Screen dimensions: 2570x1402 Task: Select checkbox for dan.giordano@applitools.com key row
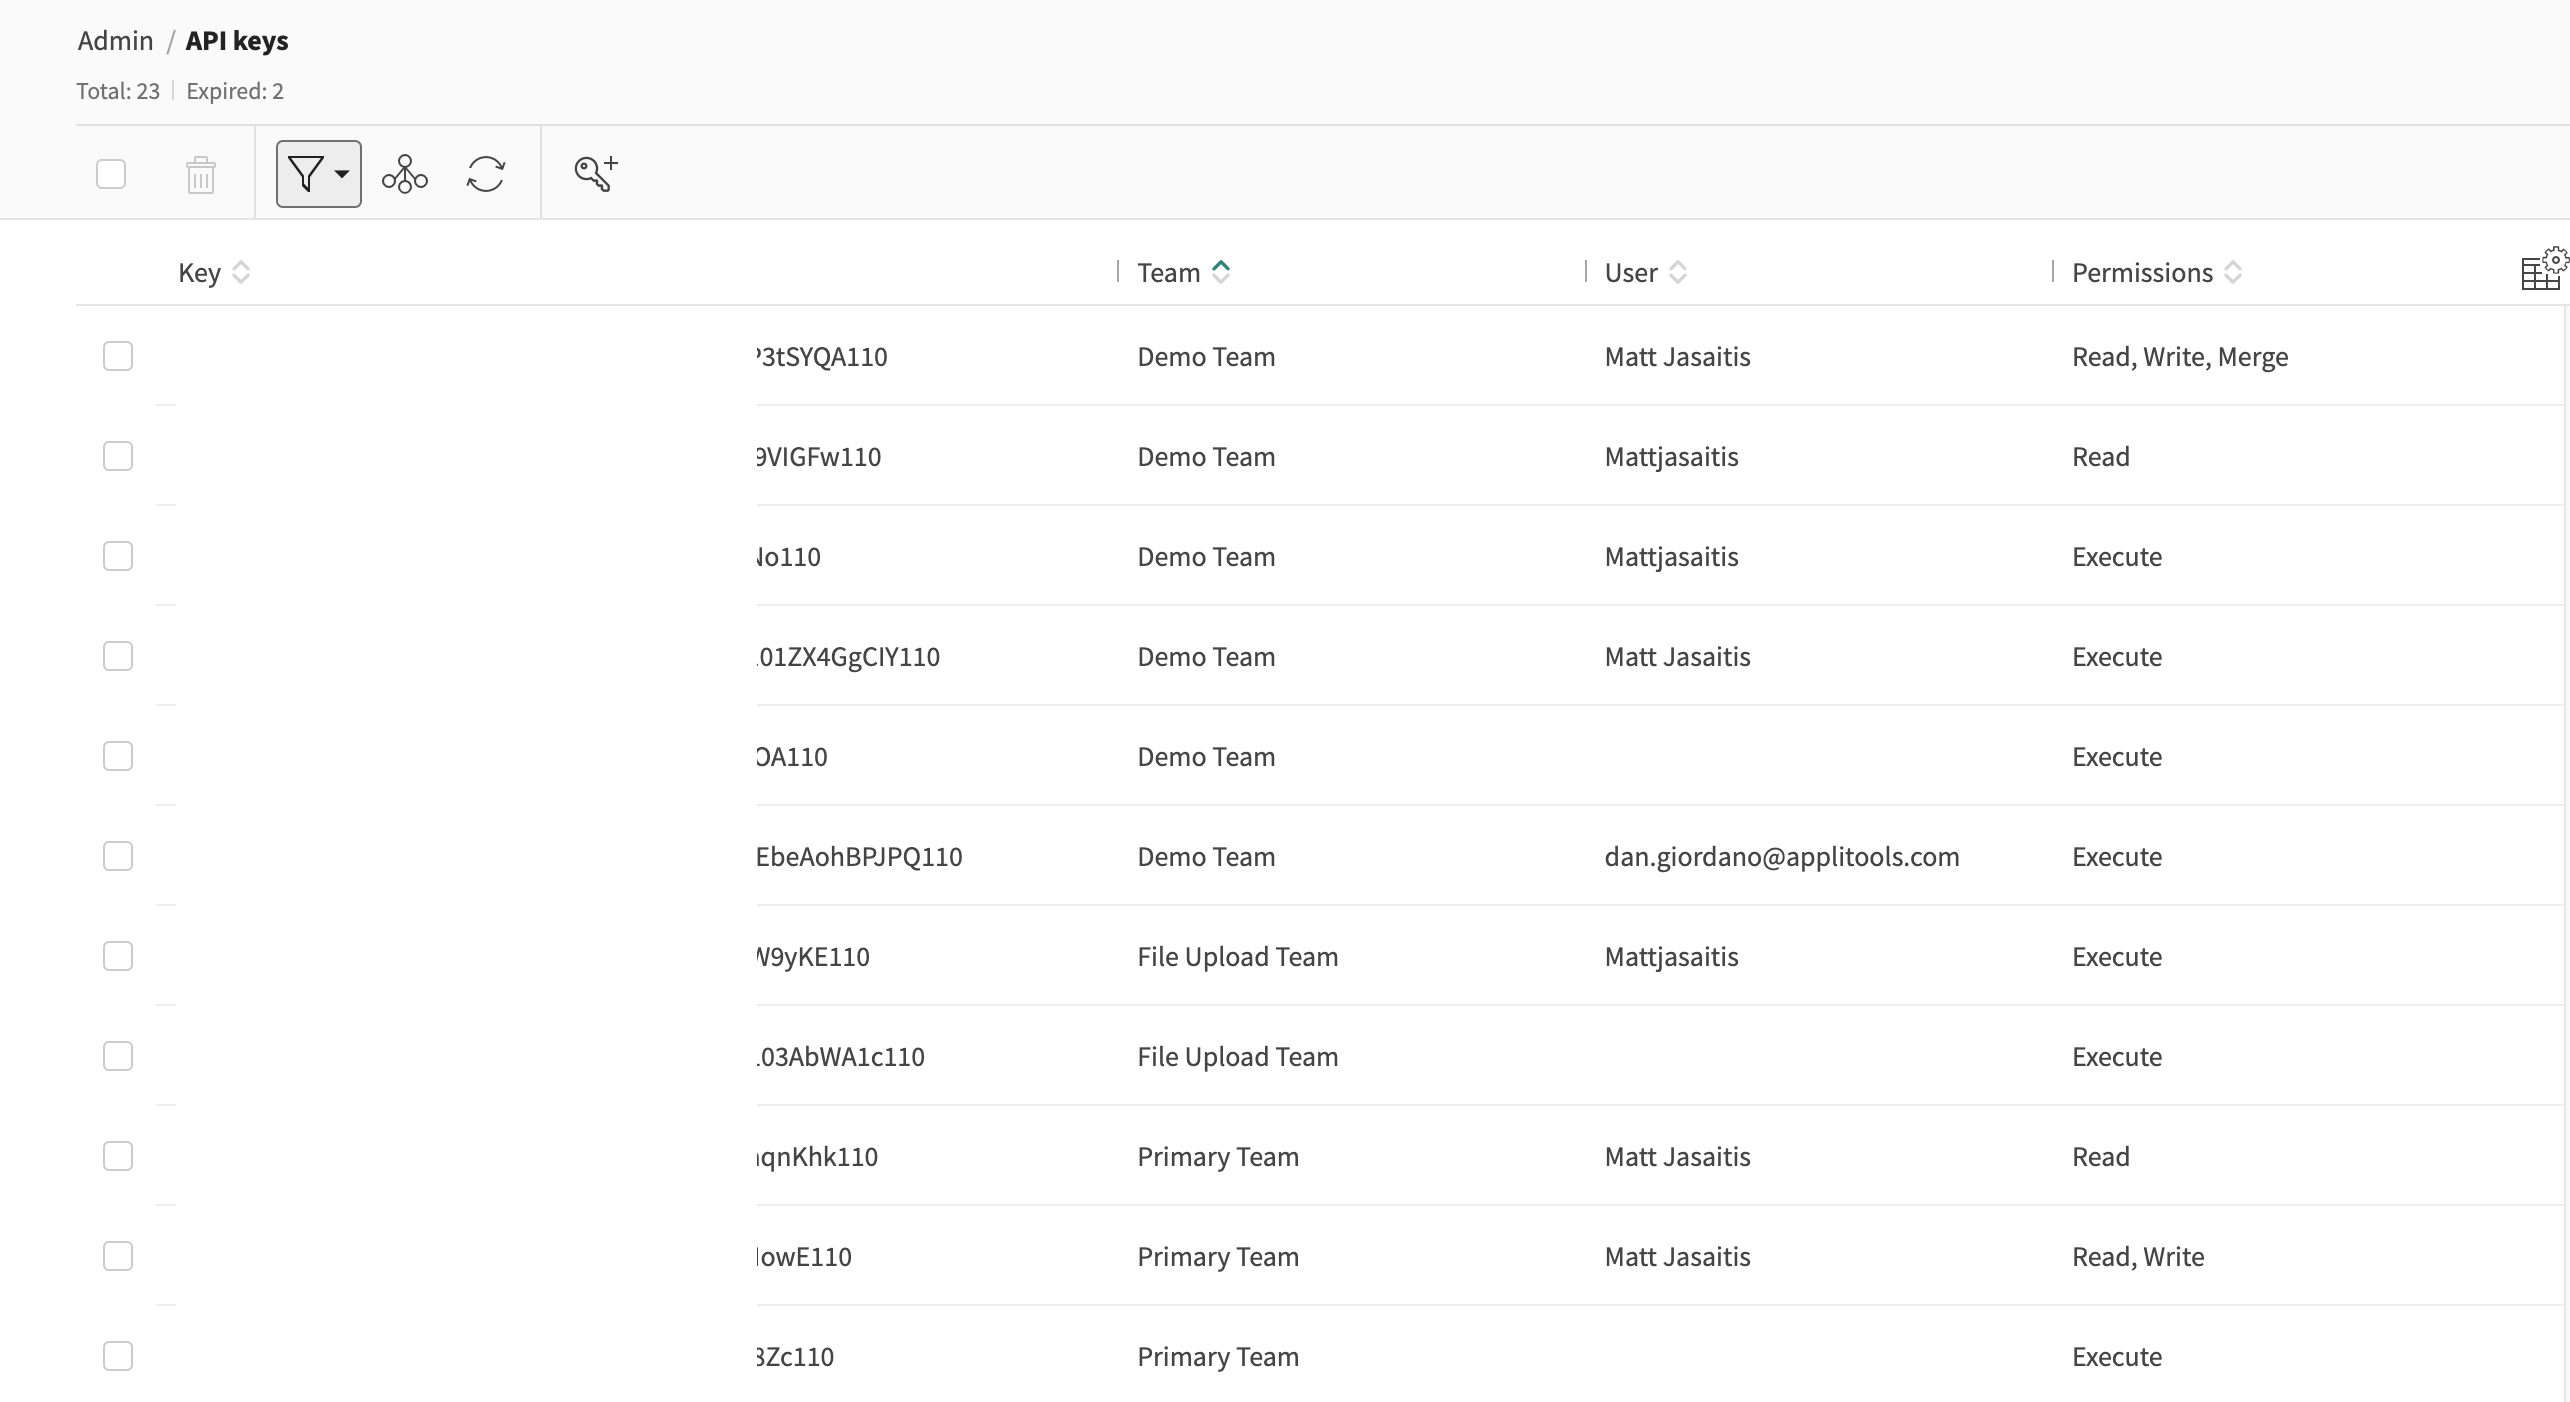118,856
